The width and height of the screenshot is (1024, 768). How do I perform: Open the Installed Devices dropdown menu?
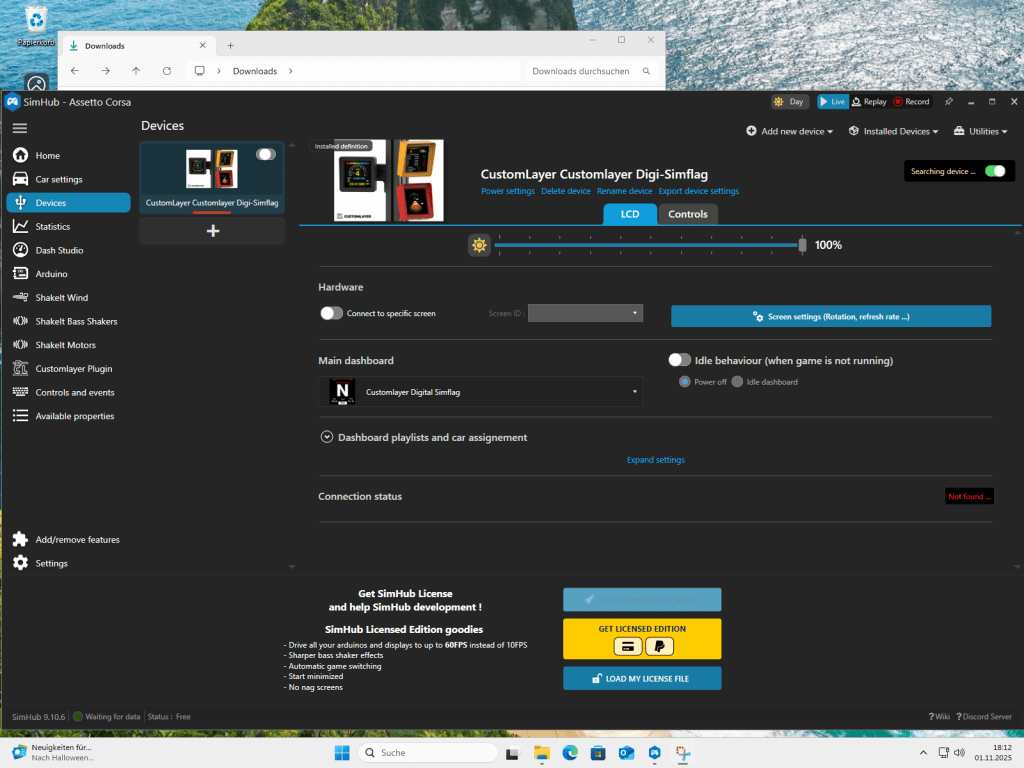pyautogui.click(x=893, y=131)
